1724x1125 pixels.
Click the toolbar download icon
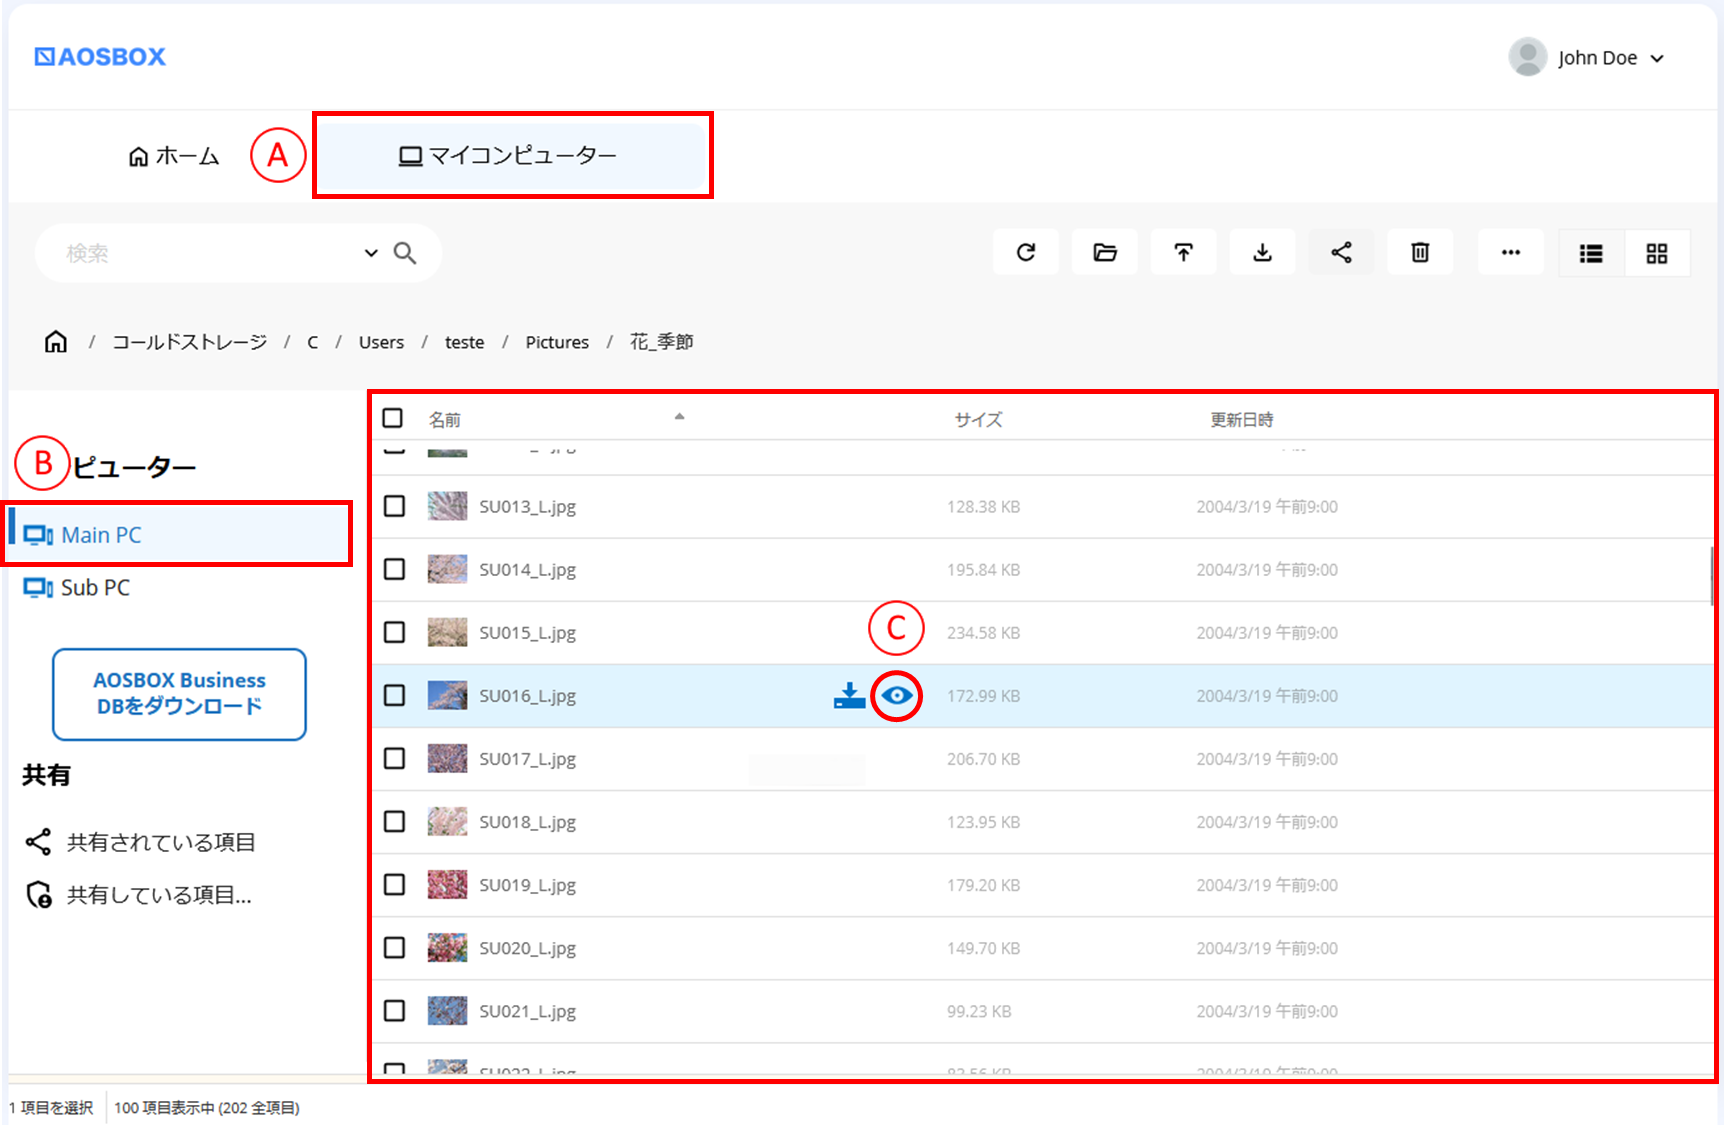pos(1263,253)
